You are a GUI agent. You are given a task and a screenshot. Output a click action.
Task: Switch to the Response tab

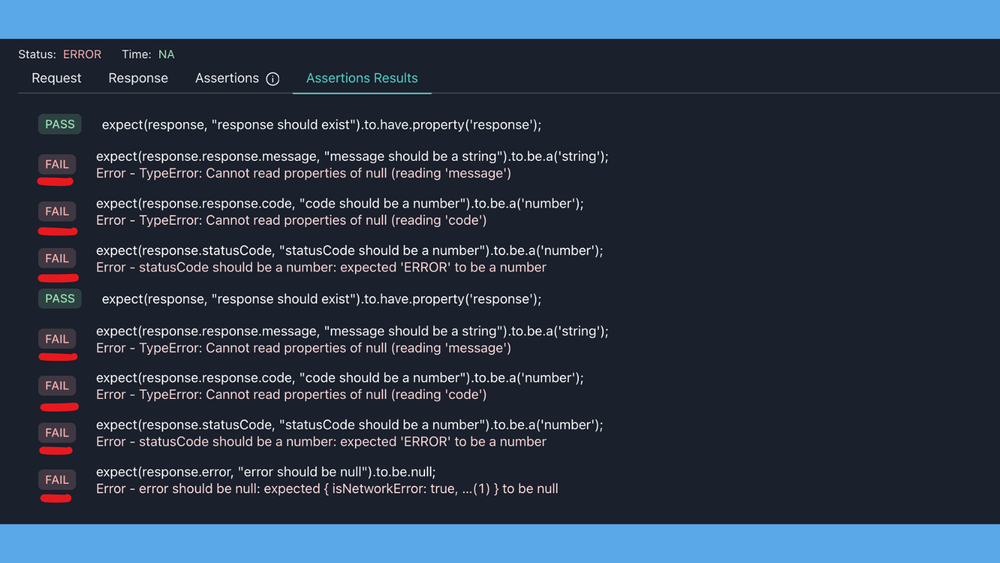click(138, 78)
